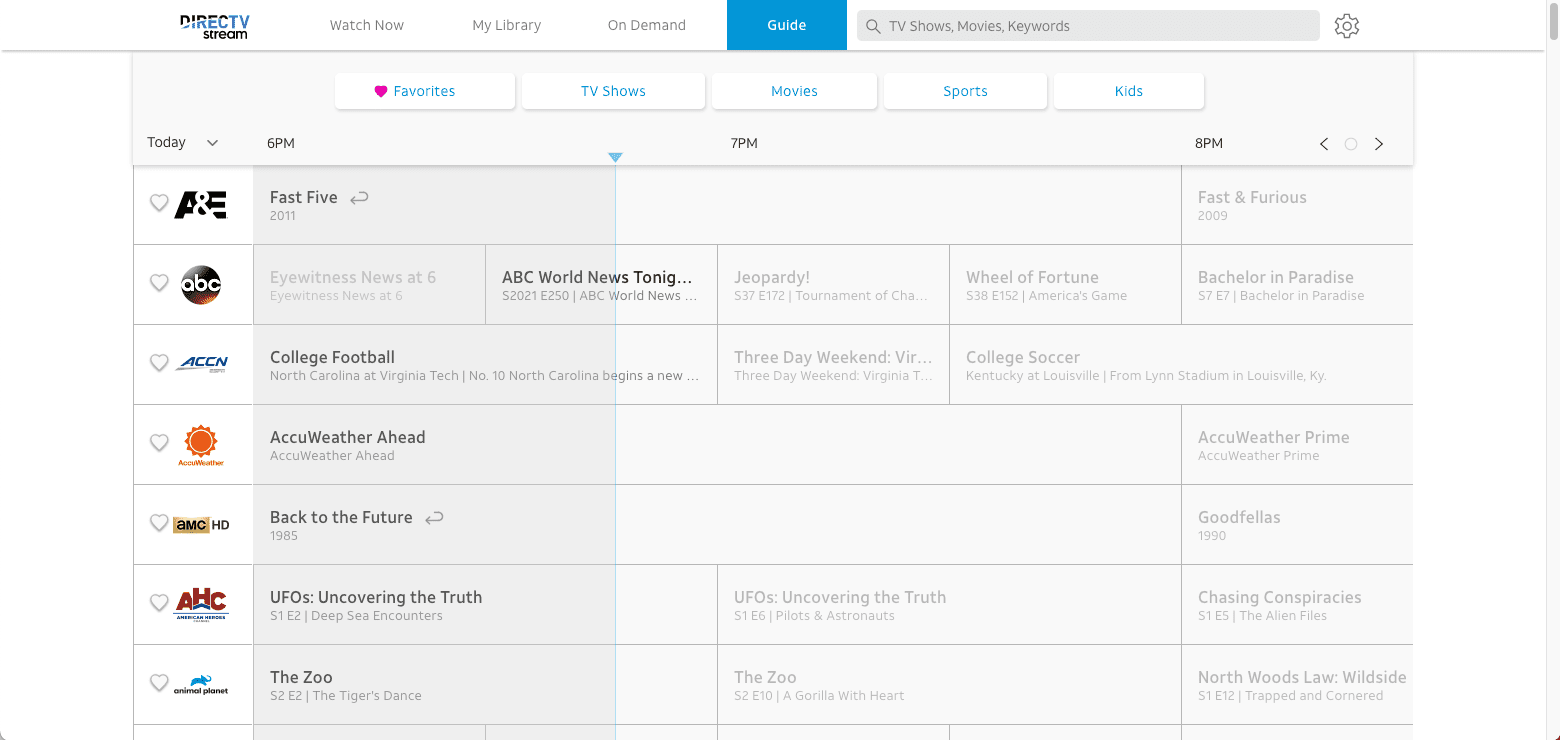
Task: Select College Football on ACCN
Action: [485, 365]
